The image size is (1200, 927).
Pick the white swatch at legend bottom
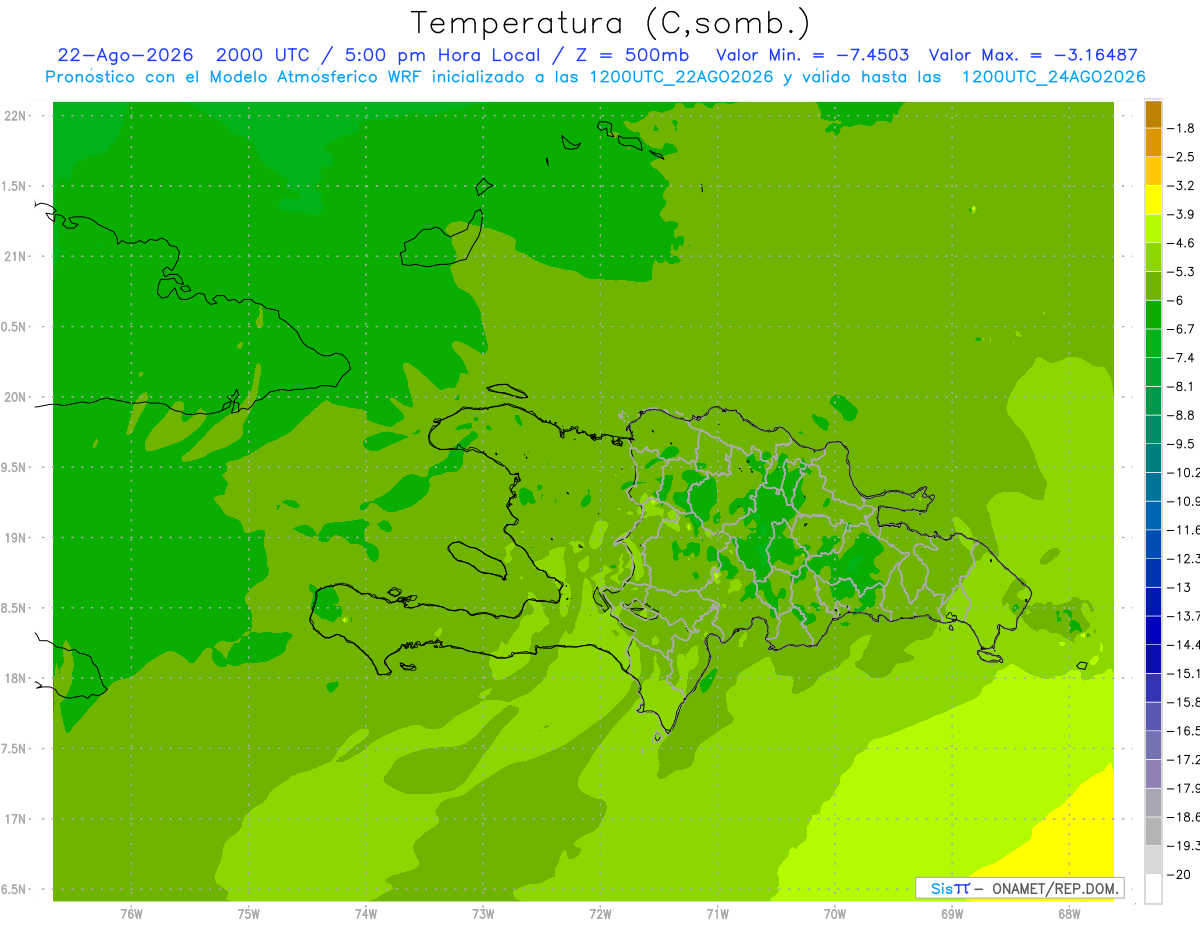coord(1153,888)
